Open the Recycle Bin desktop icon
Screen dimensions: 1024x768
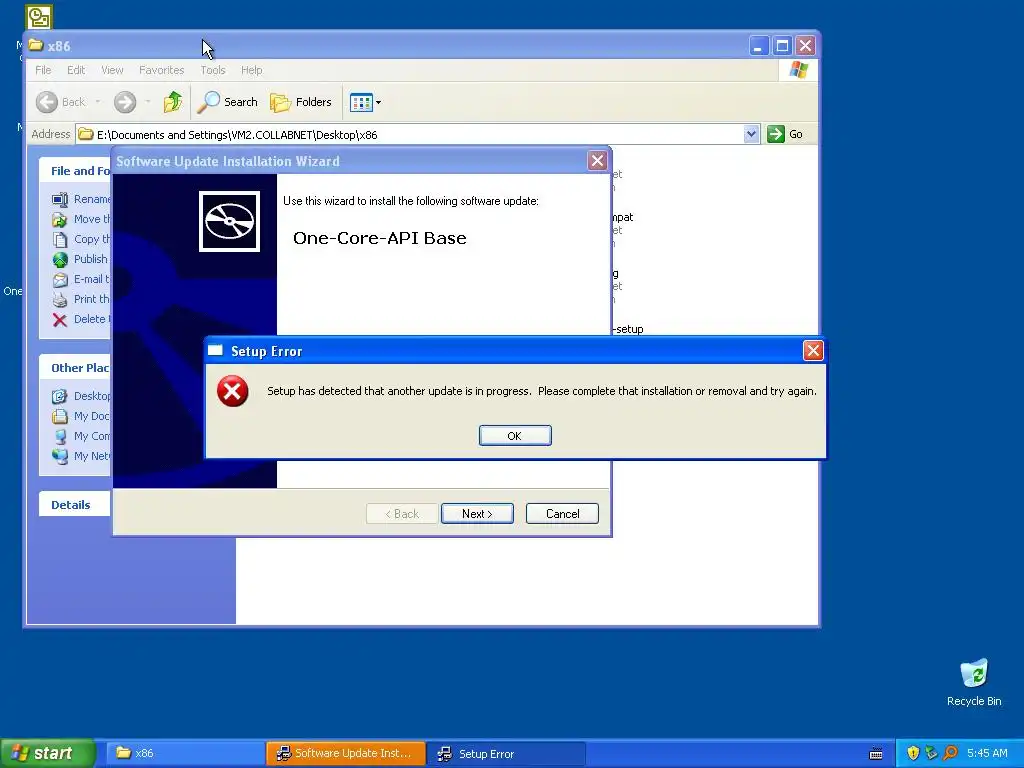click(x=974, y=682)
